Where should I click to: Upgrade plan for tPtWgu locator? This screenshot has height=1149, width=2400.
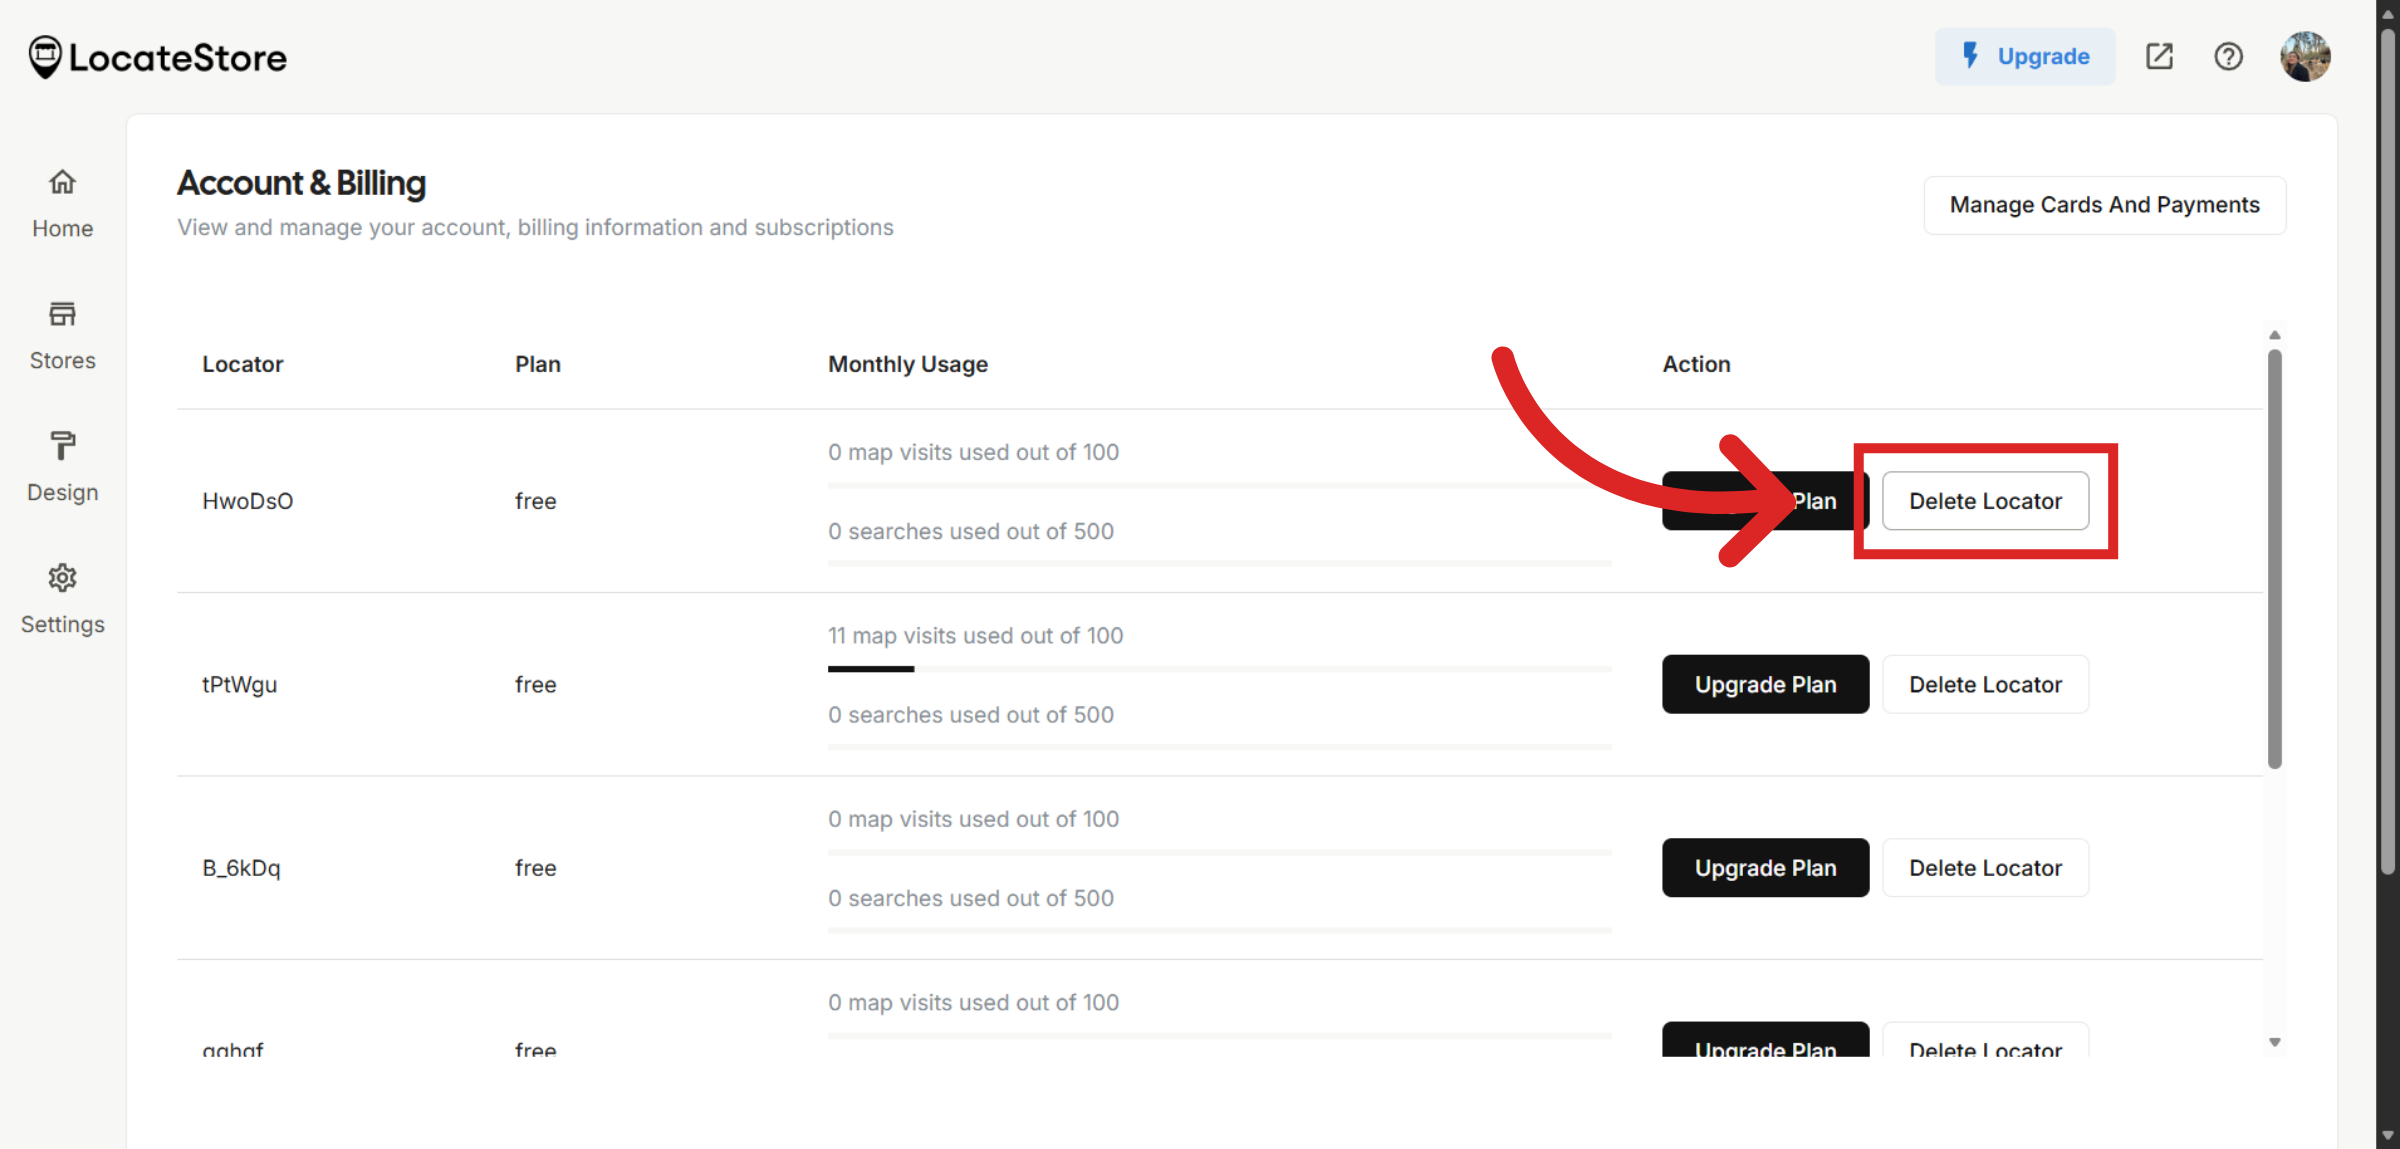click(1765, 684)
